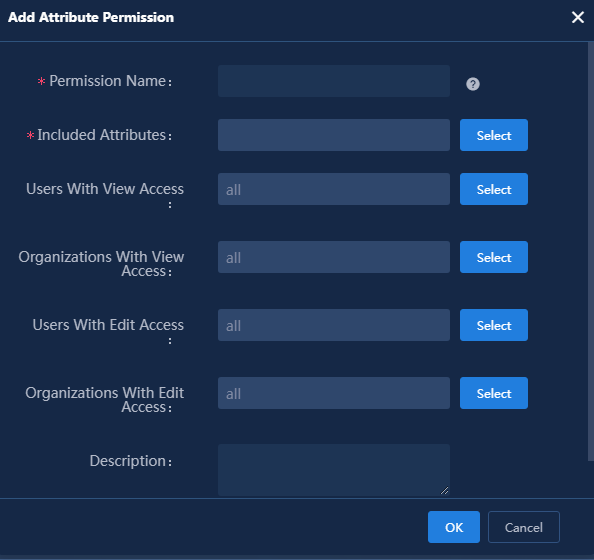Image resolution: width=594 pixels, height=560 pixels.
Task: Open Select for Organizations With View Access
Action: [494, 257]
